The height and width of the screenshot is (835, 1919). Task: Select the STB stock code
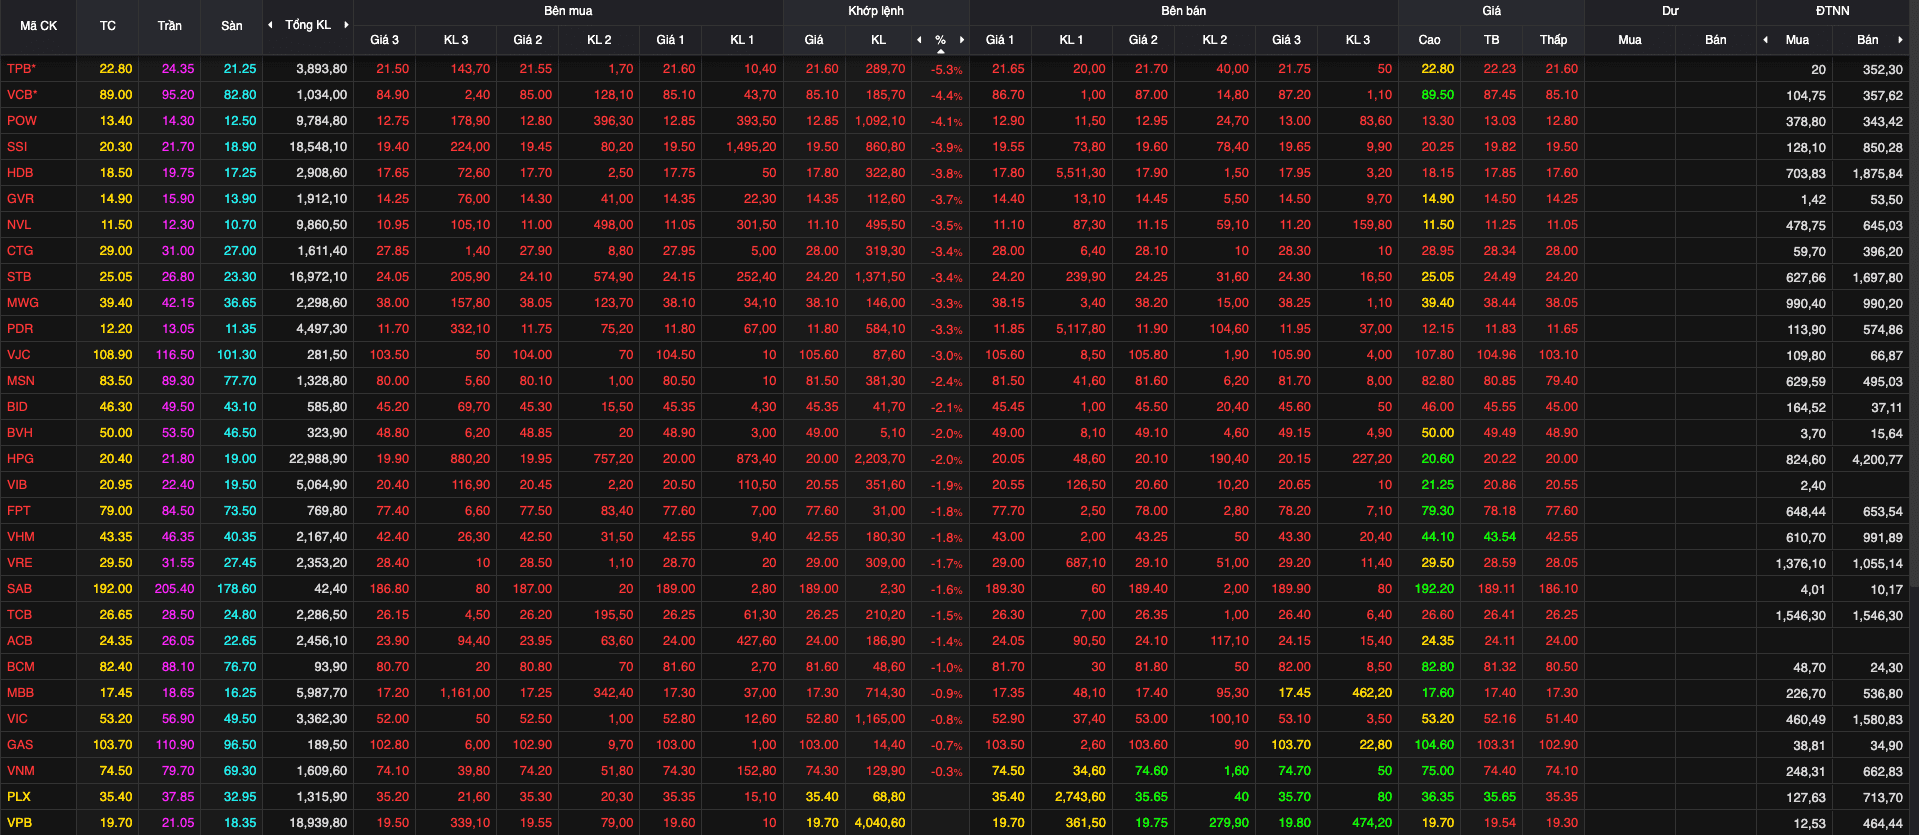tap(19, 277)
